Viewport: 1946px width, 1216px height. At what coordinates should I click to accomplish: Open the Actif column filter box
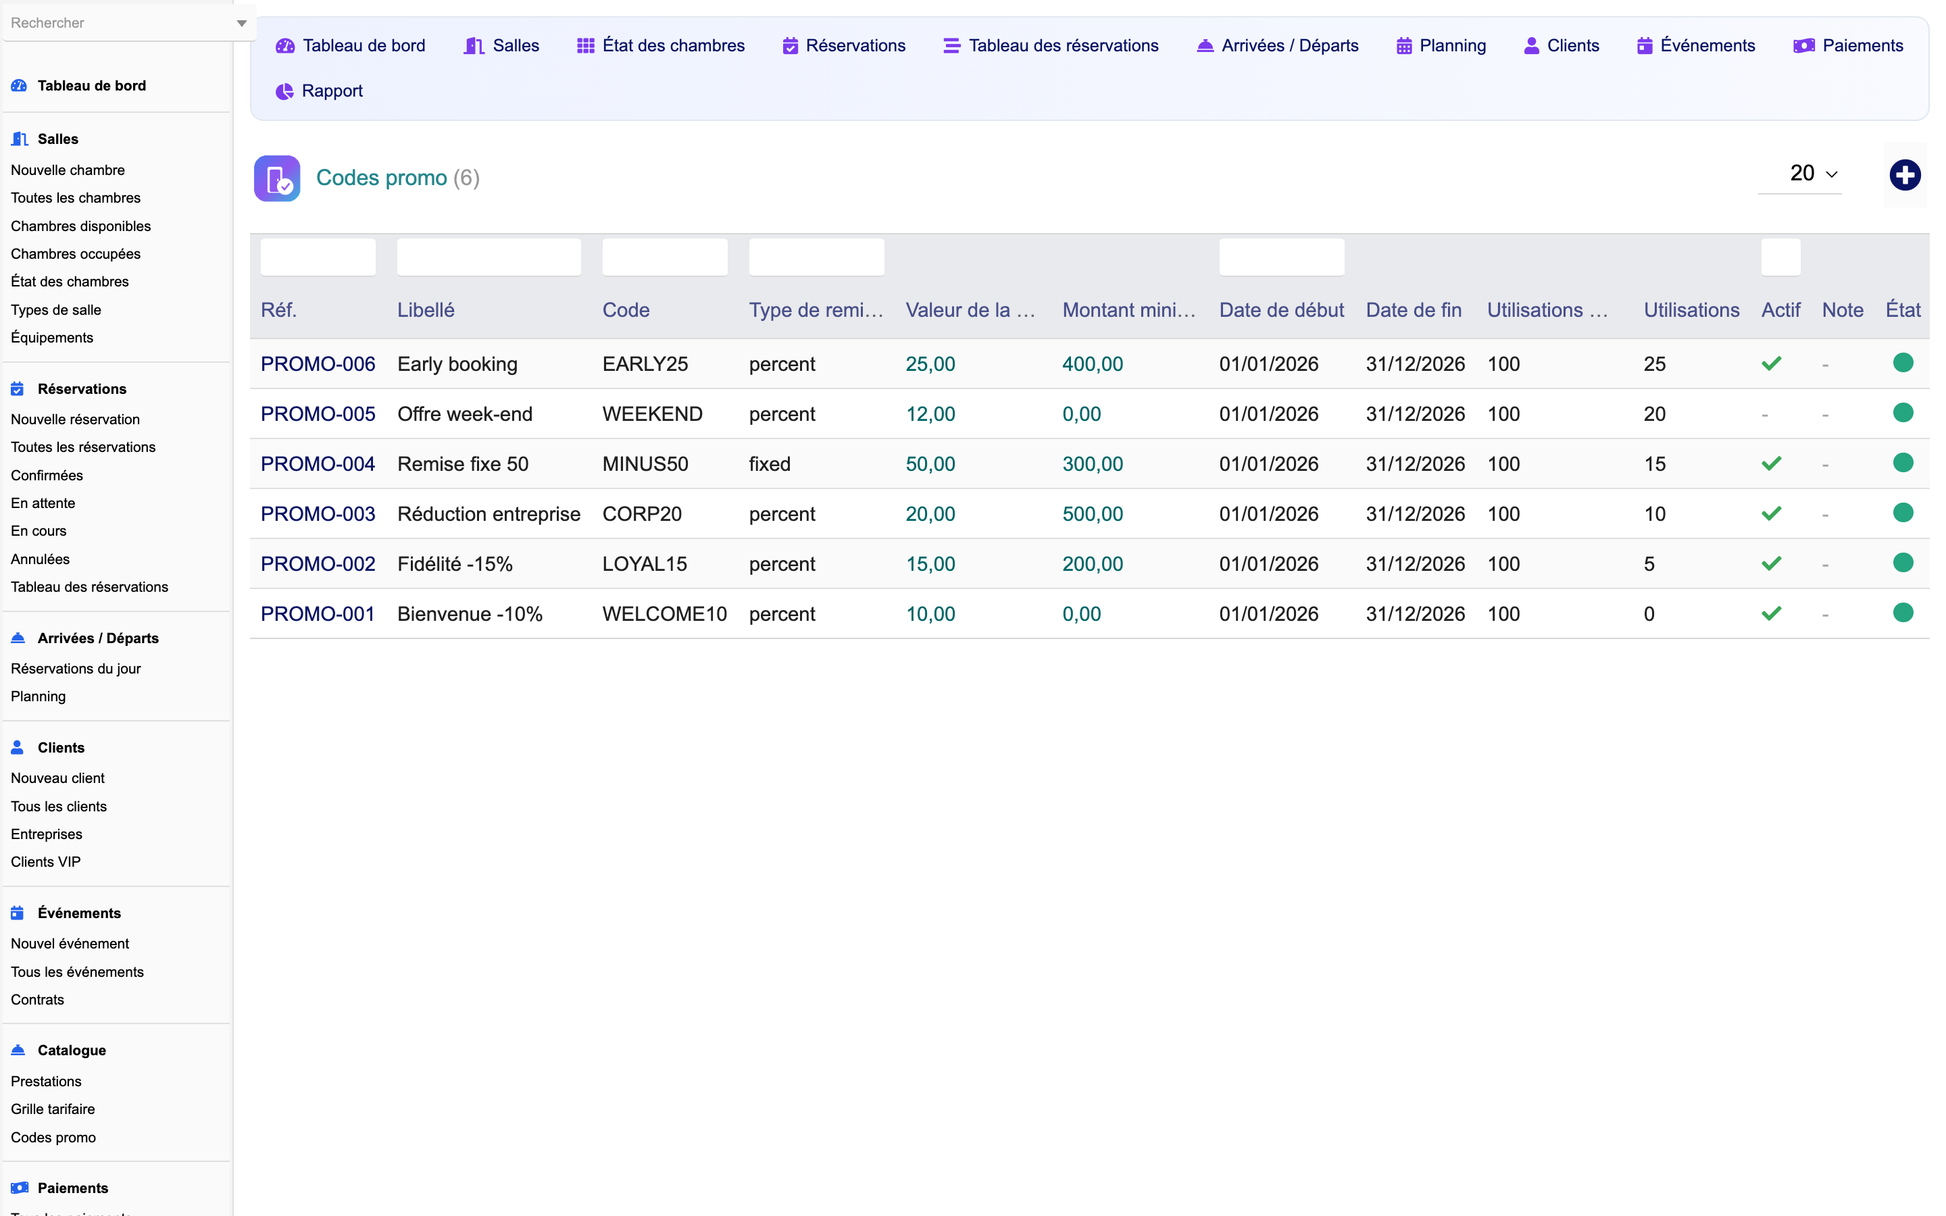click(1780, 257)
